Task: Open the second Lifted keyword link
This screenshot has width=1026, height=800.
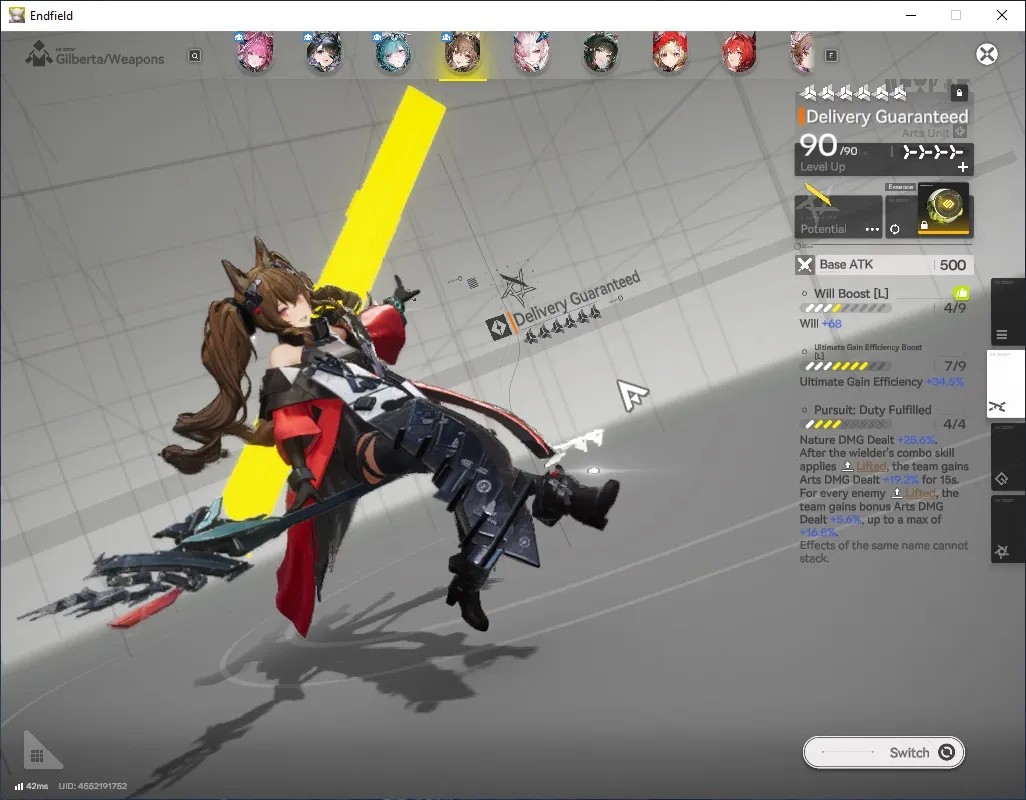Action: pos(921,493)
